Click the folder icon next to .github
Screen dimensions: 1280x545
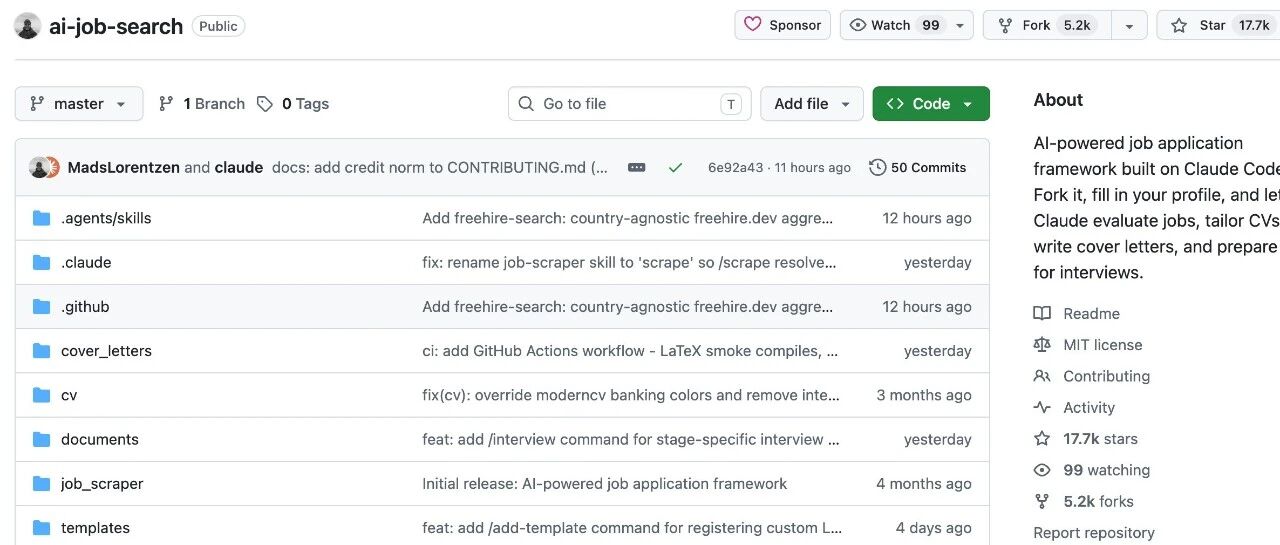point(41,306)
